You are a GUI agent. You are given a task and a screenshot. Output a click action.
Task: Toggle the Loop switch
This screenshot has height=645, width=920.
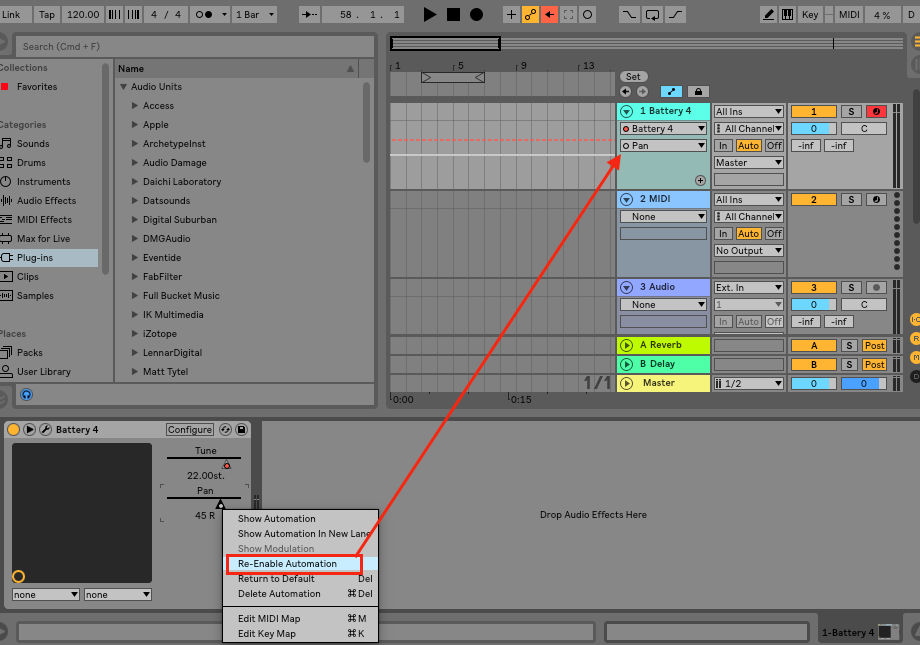(652, 15)
